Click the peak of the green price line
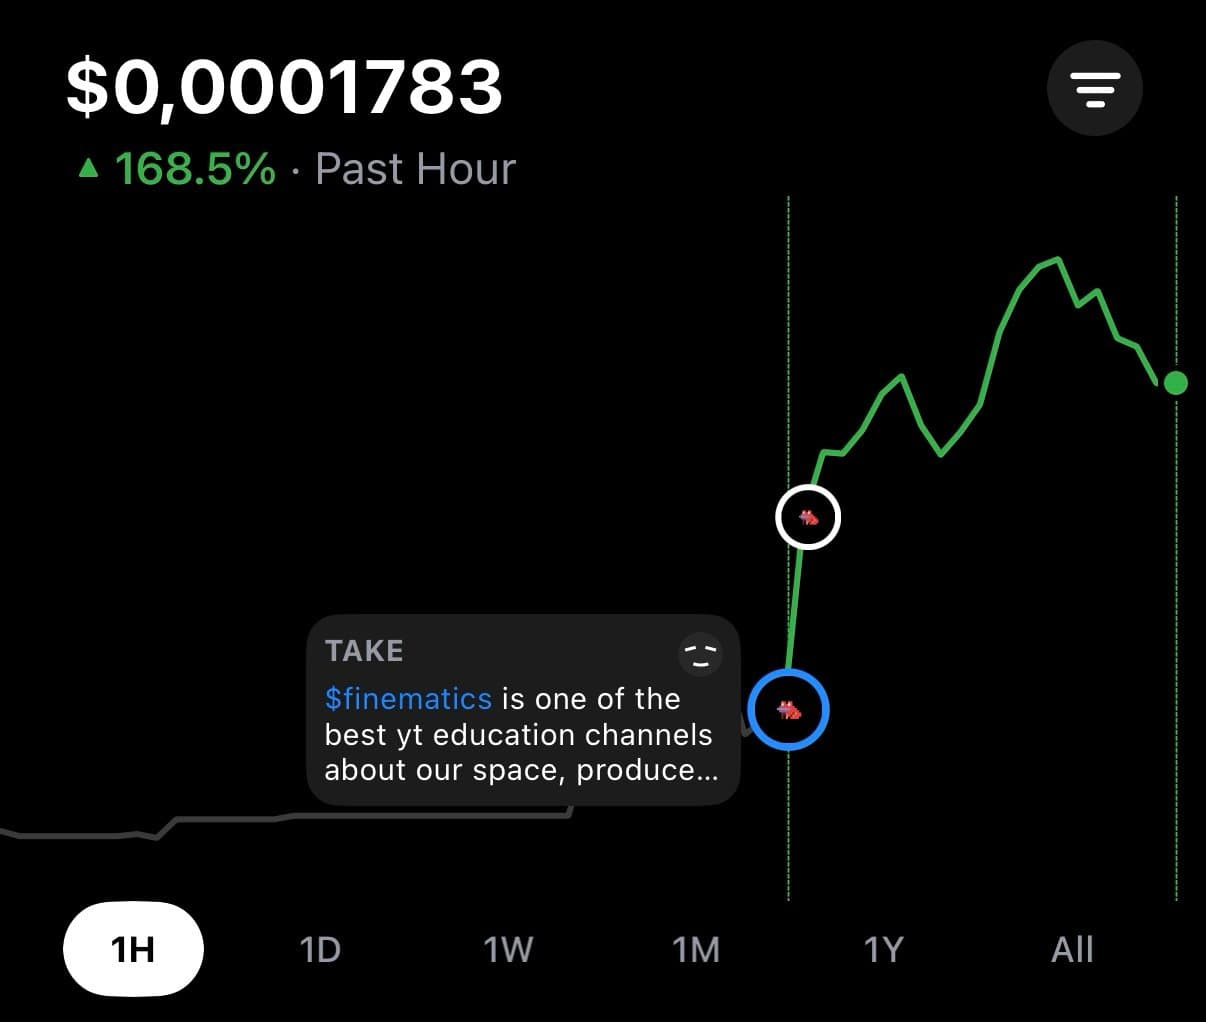The image size is (1206, 1022). (1056, 259)
